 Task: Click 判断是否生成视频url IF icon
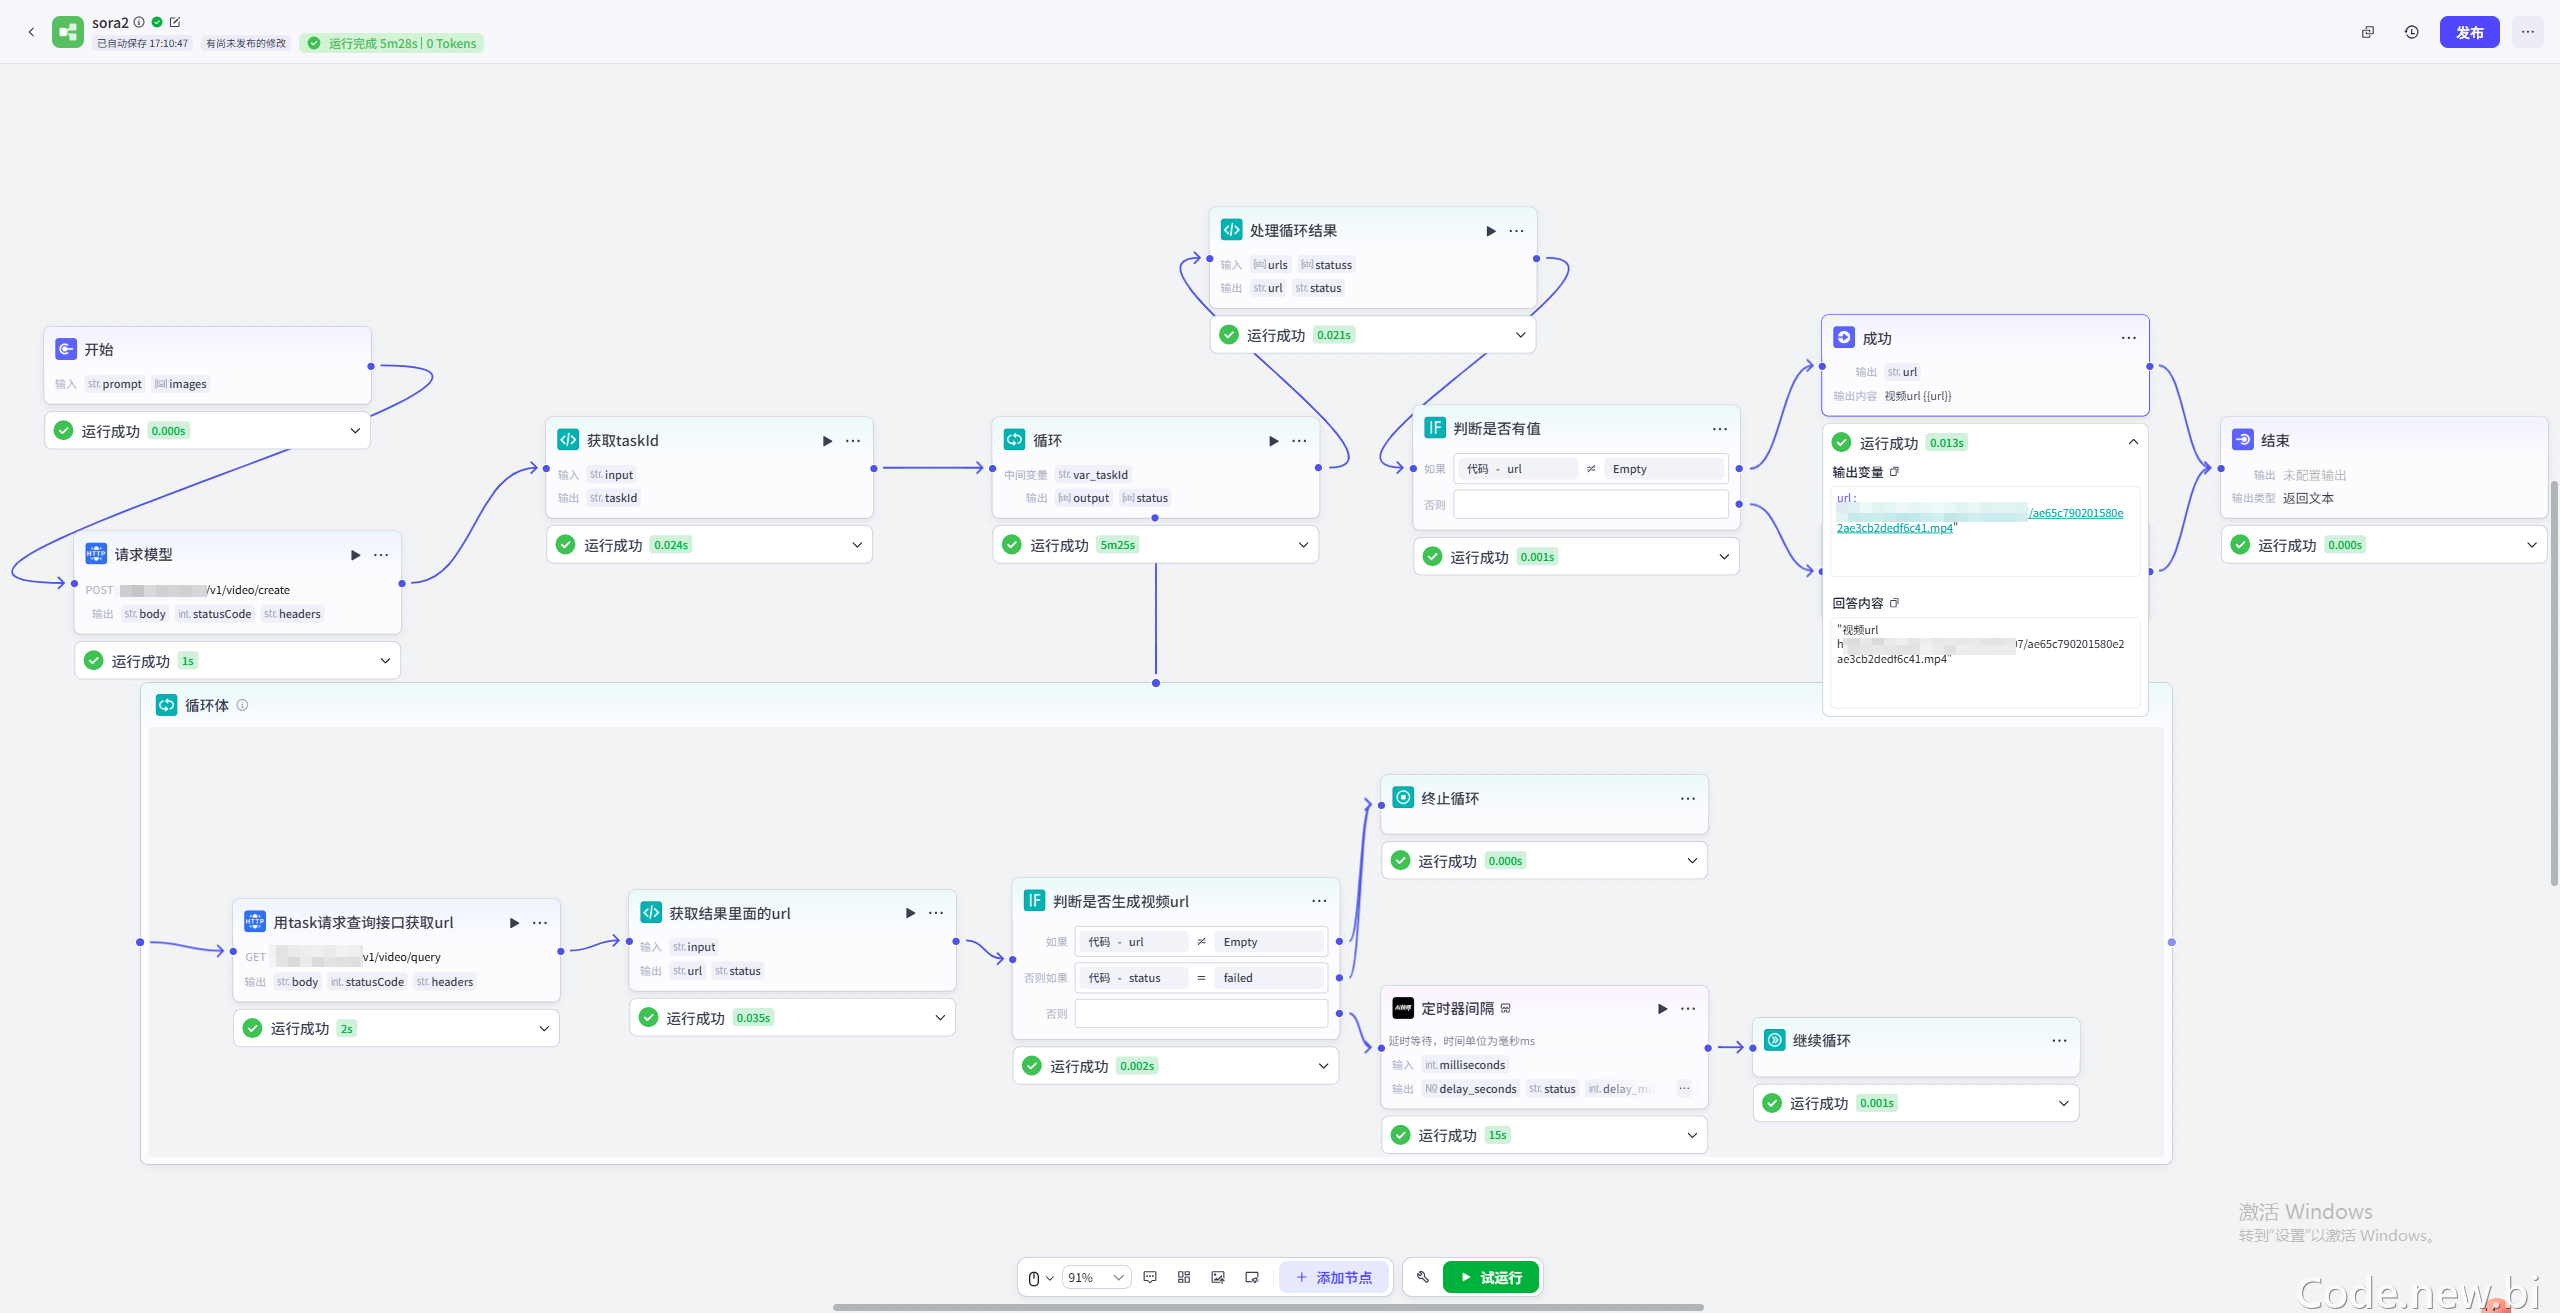(x=1034, y=901)
